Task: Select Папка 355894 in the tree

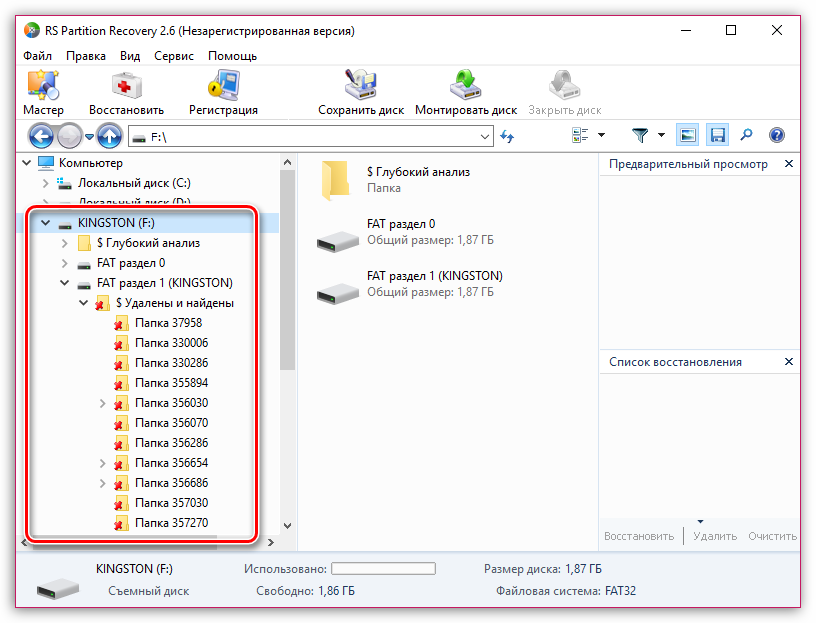Action: pyautogui.click(x=171, y=383)
